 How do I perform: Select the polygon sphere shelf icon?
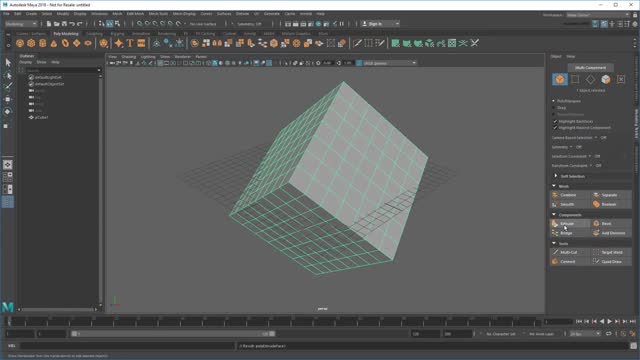point(20,43)
